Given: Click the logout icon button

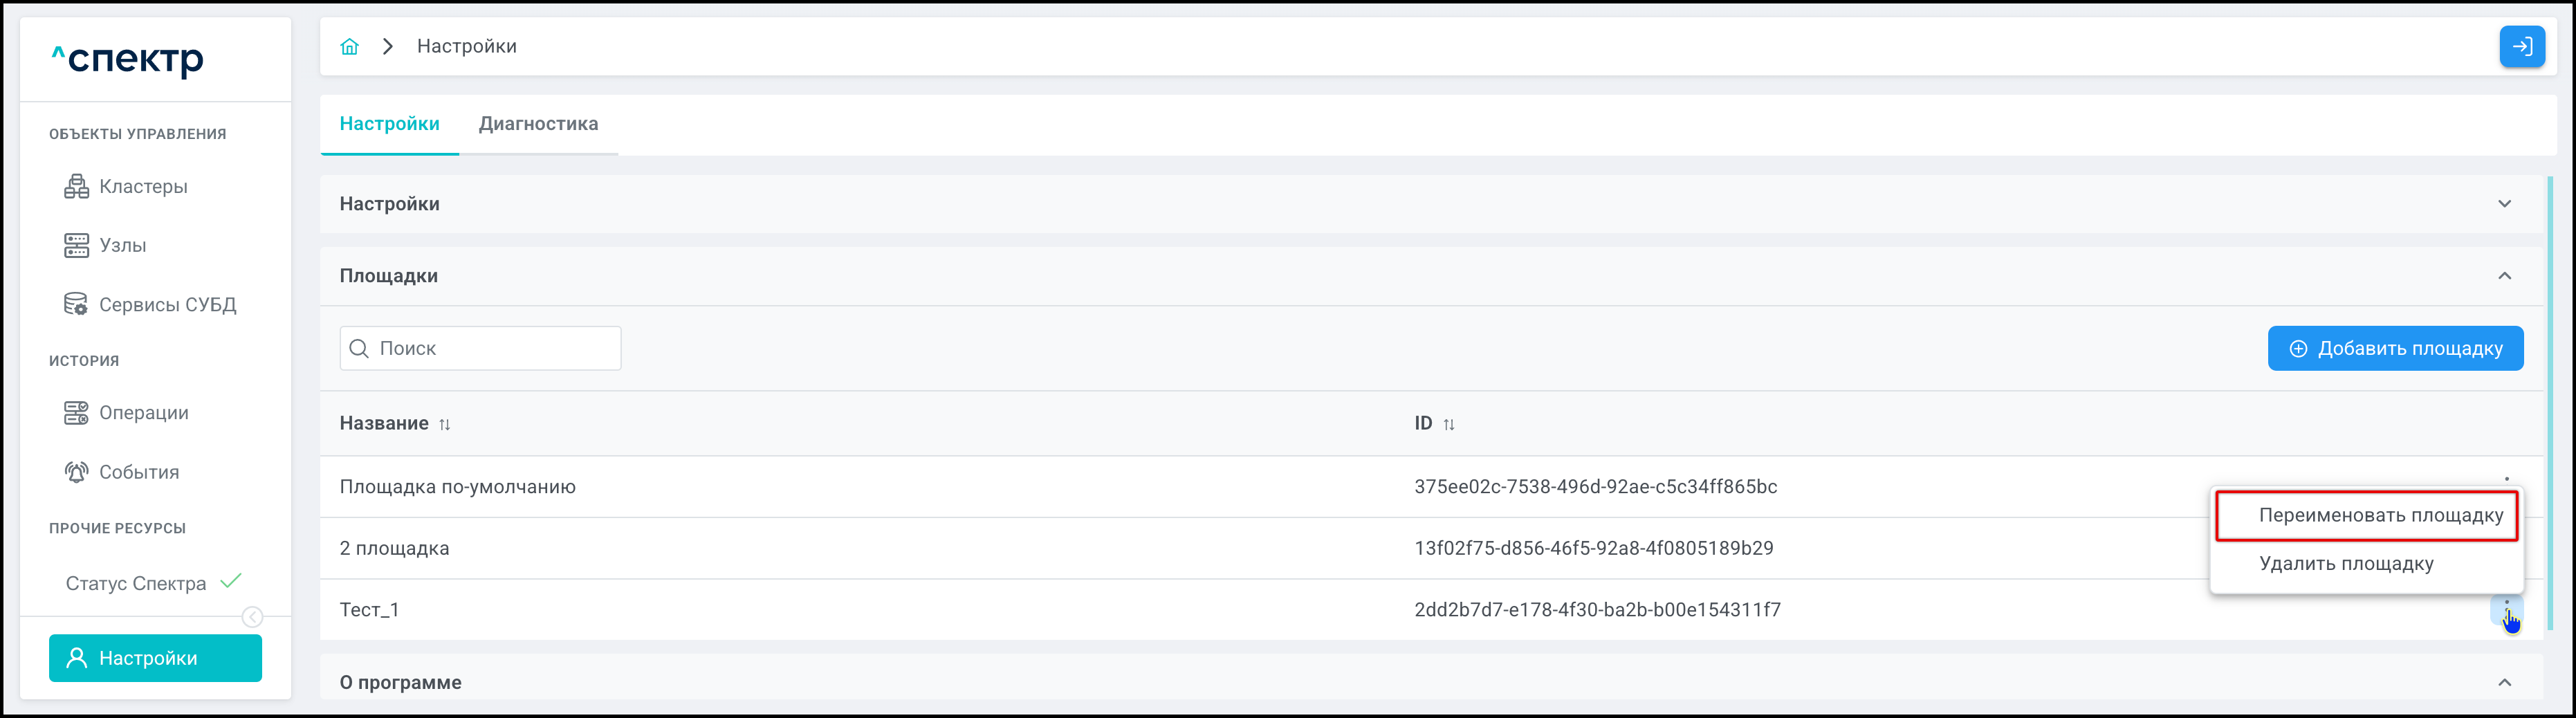Looking at the screenshot, I should [2521, 47].
